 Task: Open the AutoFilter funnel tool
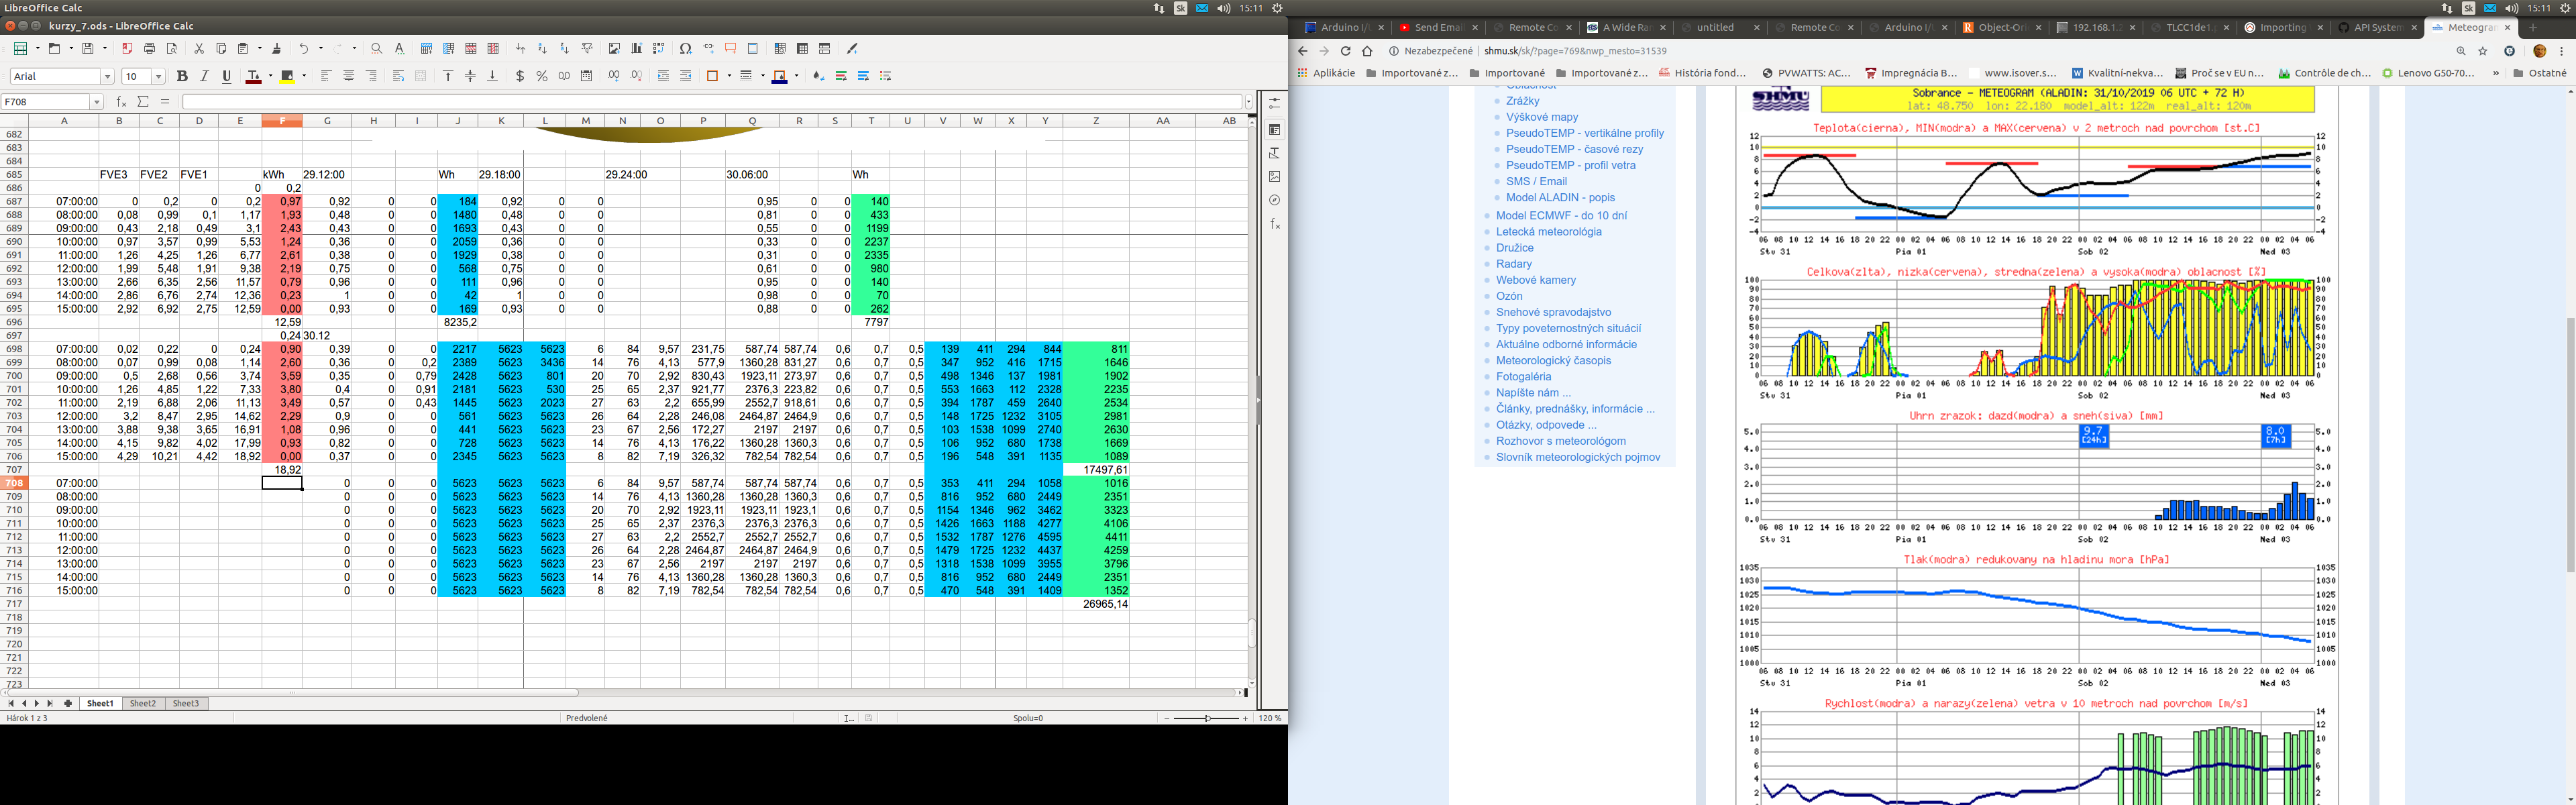[587, 48]
